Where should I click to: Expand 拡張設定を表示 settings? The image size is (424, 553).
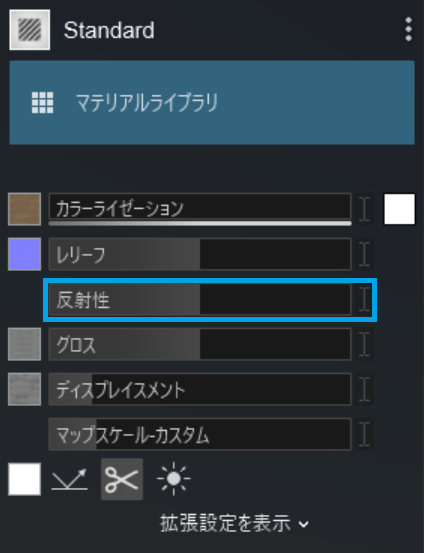pyautogui.click(x=235, y=523)
